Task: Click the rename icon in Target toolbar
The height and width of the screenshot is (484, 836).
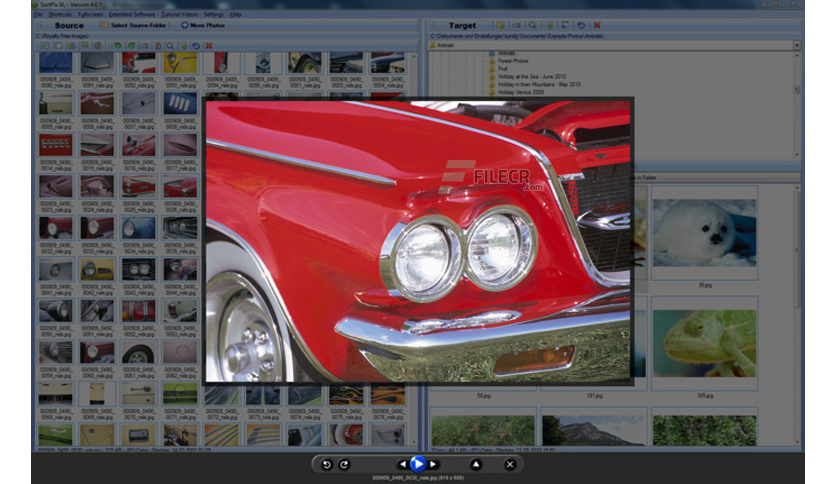Action: pos(516,25)
